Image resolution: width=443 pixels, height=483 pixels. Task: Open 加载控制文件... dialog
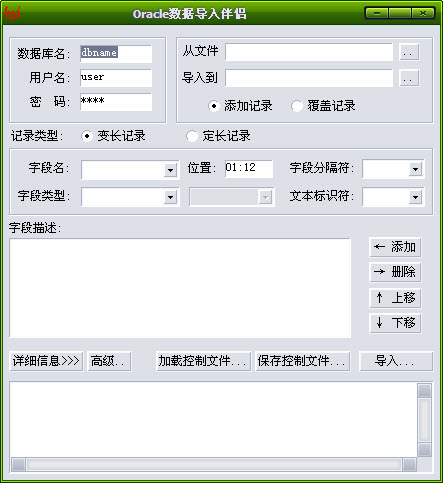pos(203,361)
